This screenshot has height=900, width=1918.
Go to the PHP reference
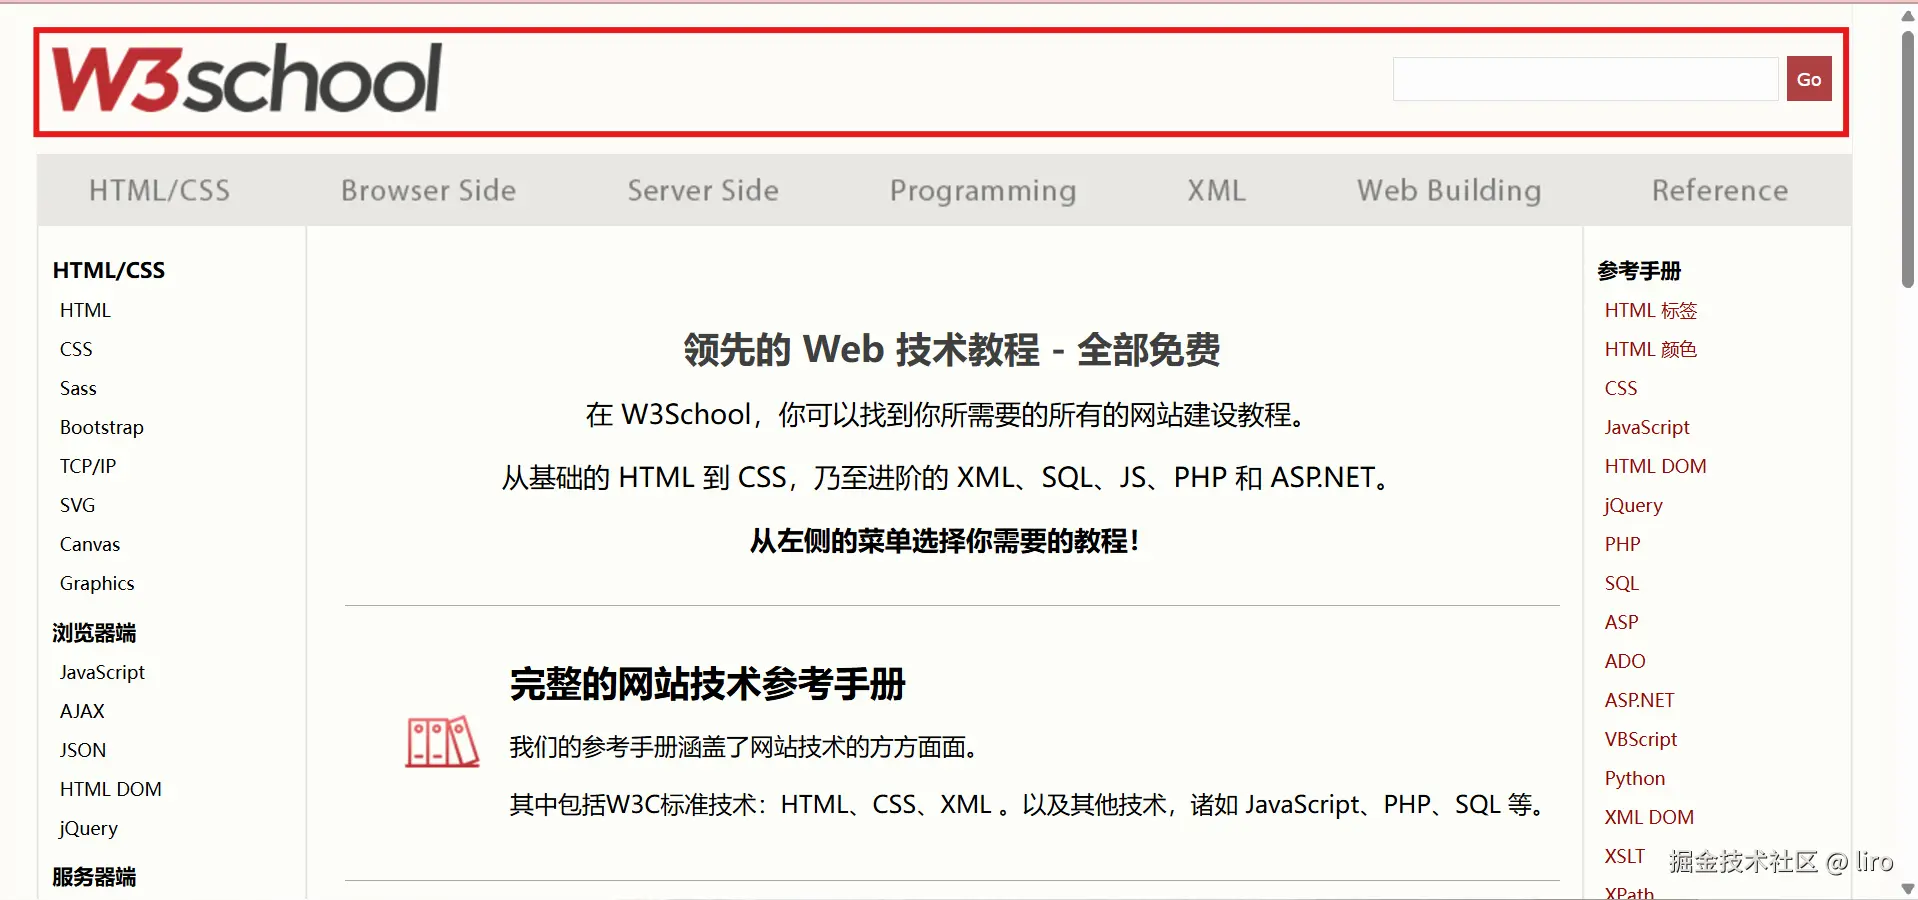[1623, 544]
